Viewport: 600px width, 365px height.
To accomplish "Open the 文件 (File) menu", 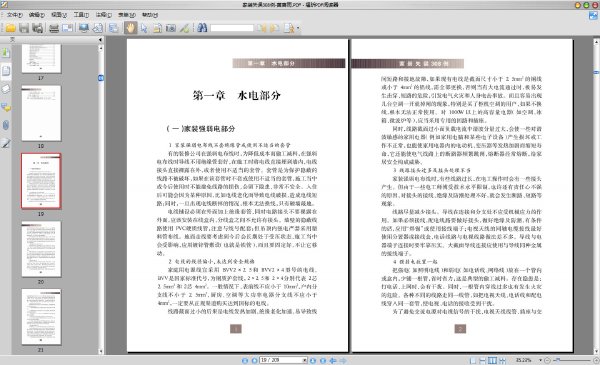I will (14, 15).
